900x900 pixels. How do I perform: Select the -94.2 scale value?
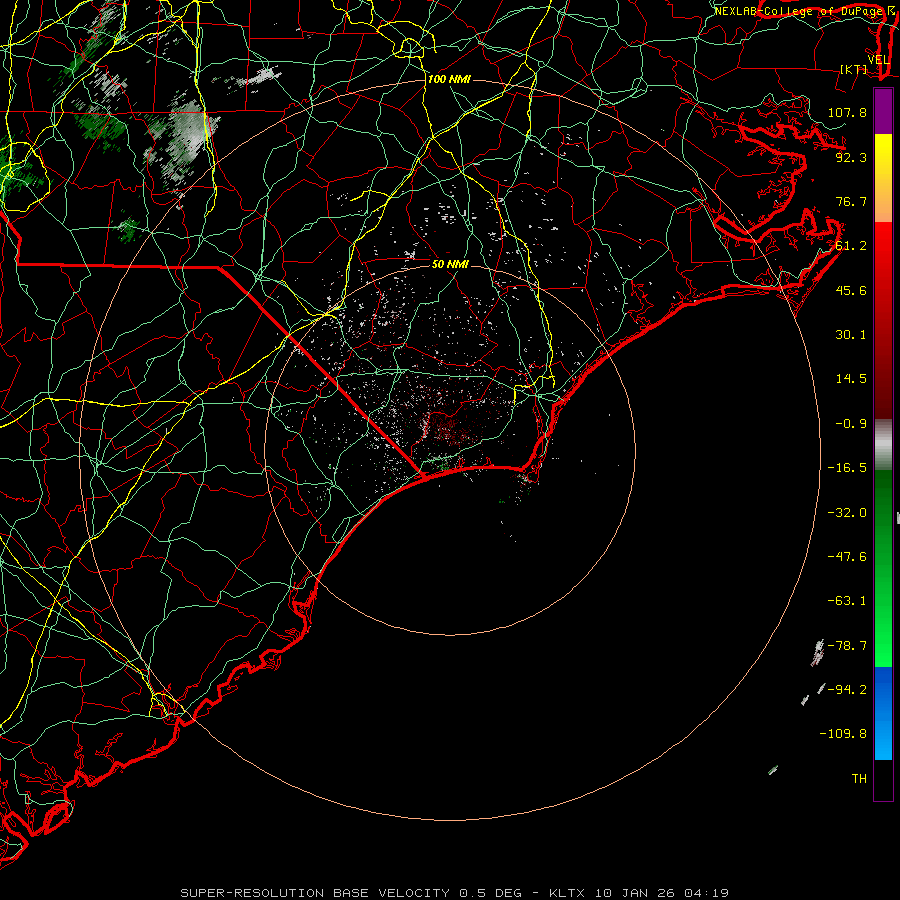(x=847, y=690)
